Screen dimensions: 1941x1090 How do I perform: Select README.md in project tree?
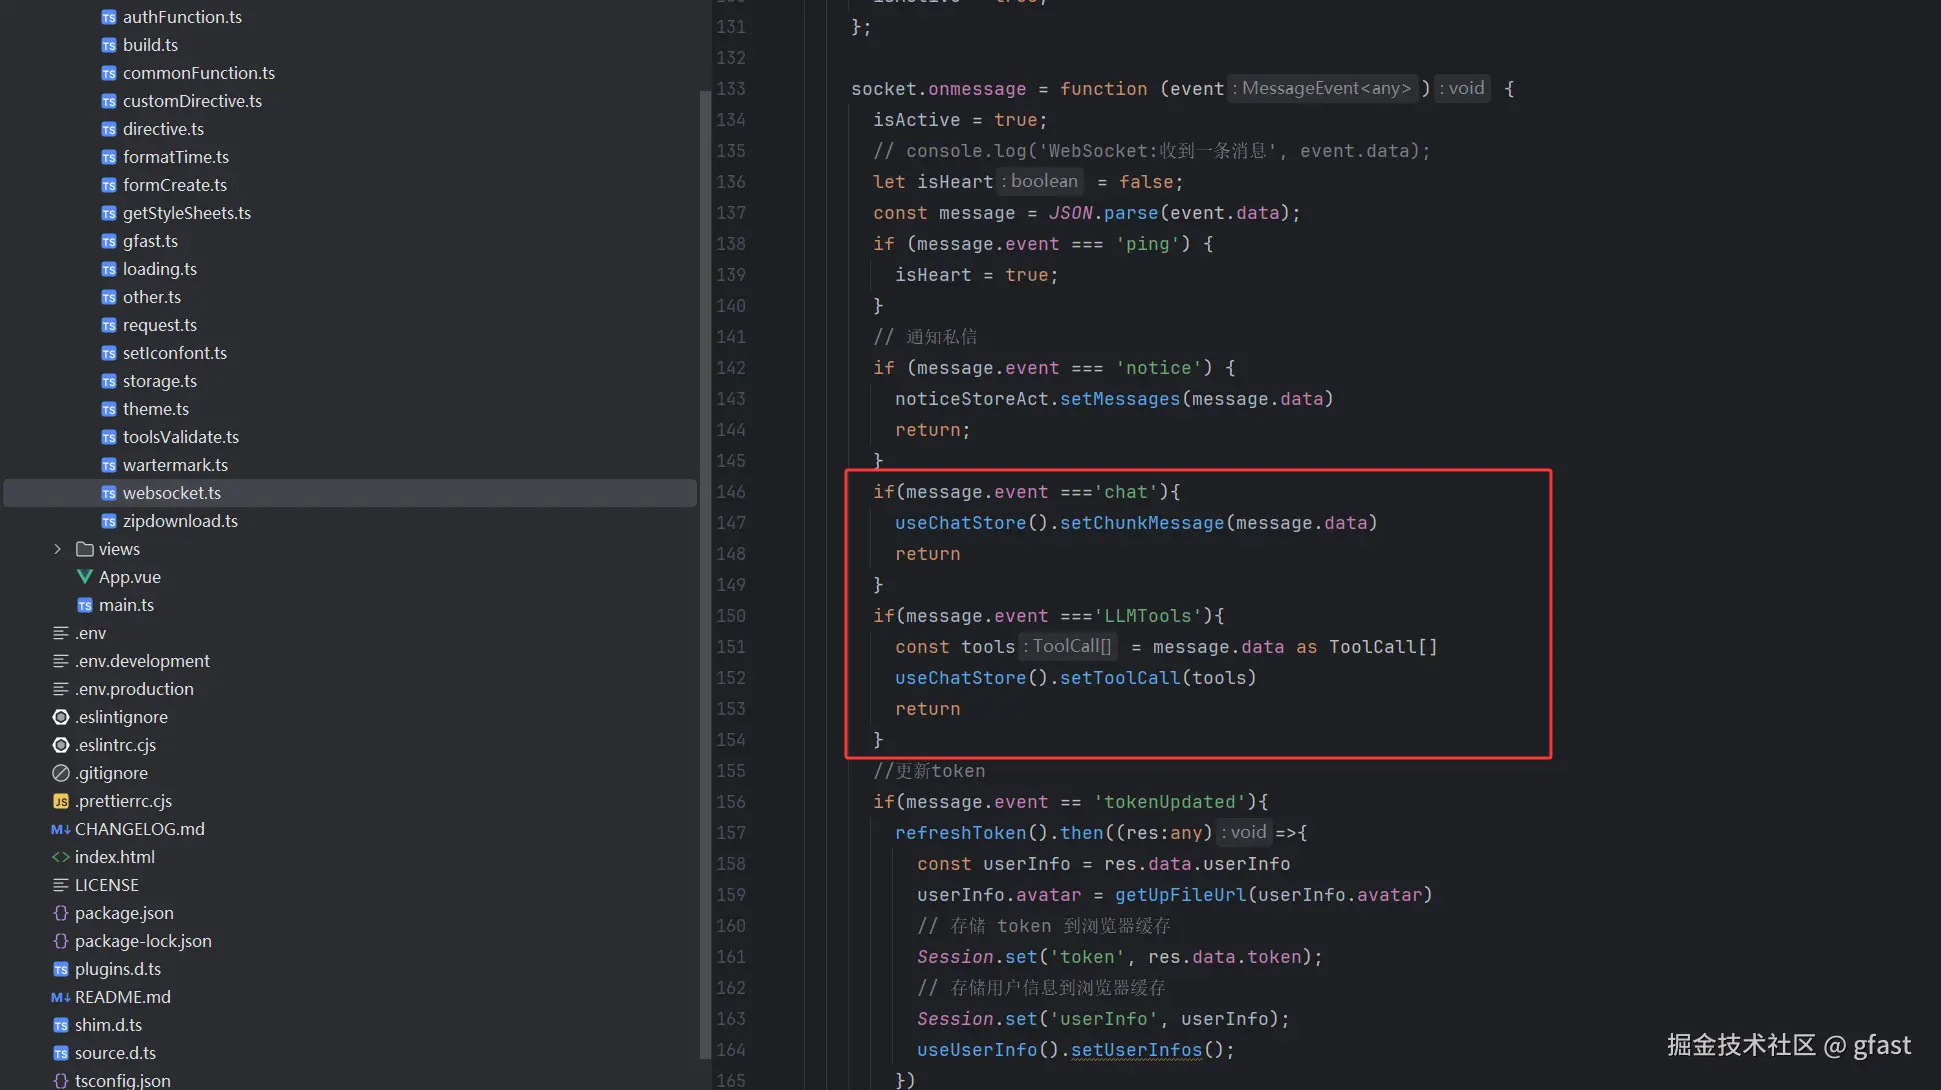pyautogui.click(x=122, y=997)
